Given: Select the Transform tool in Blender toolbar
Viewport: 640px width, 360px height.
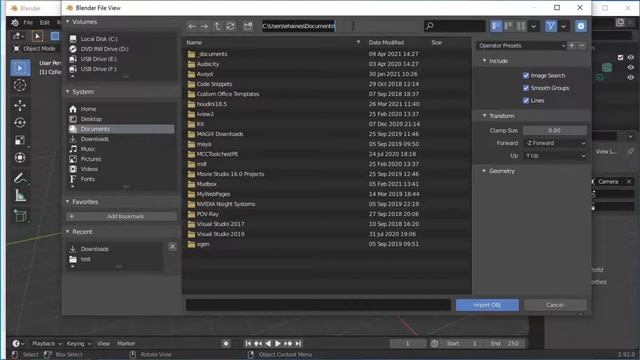Looking at the screenshot, I should 20,158.
